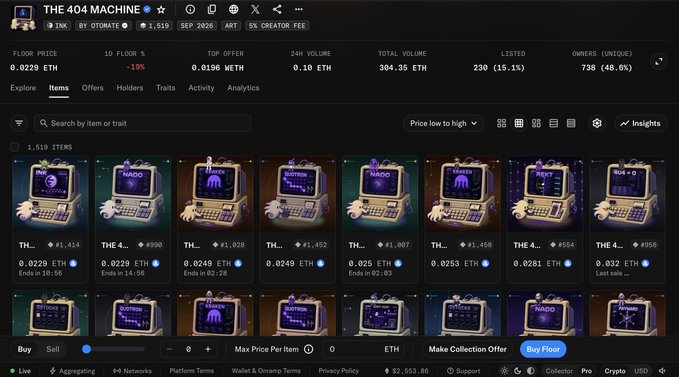Switch to mosaic grid view
This screenshot has height=377, width=679.
(x=536, y=123)
